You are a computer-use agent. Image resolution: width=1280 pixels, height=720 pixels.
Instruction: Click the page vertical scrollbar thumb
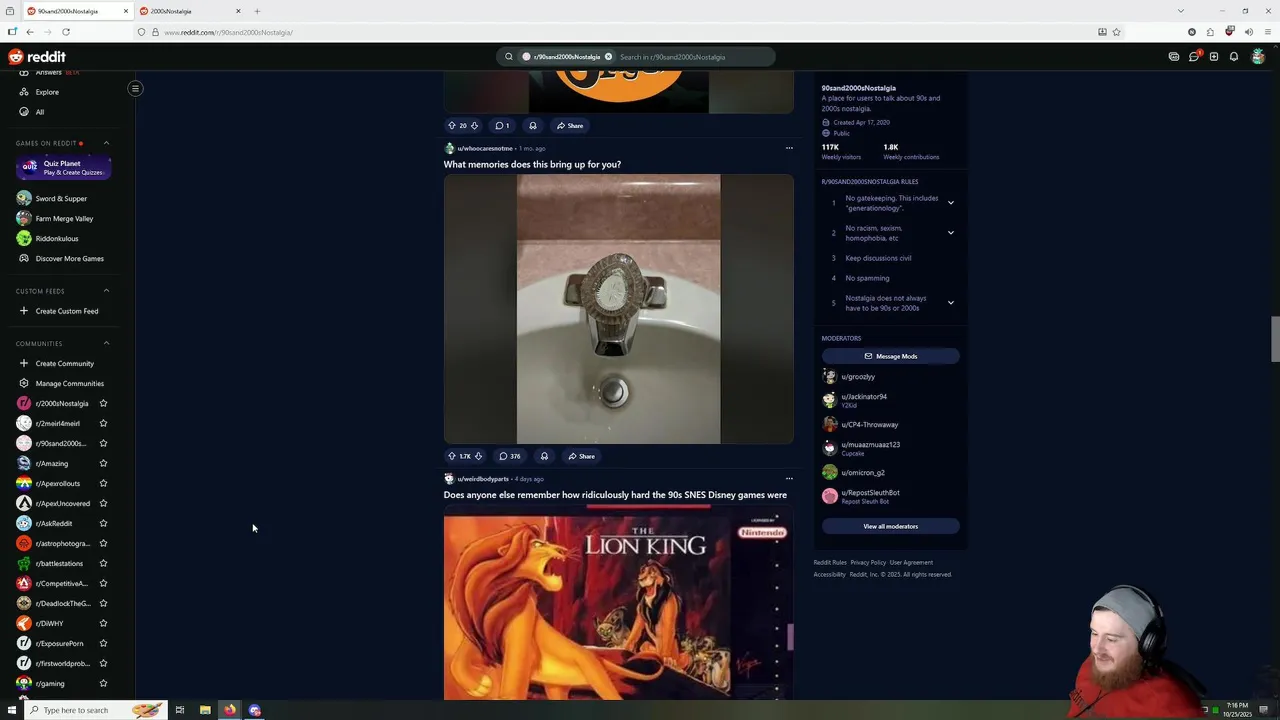[1275, 340]
